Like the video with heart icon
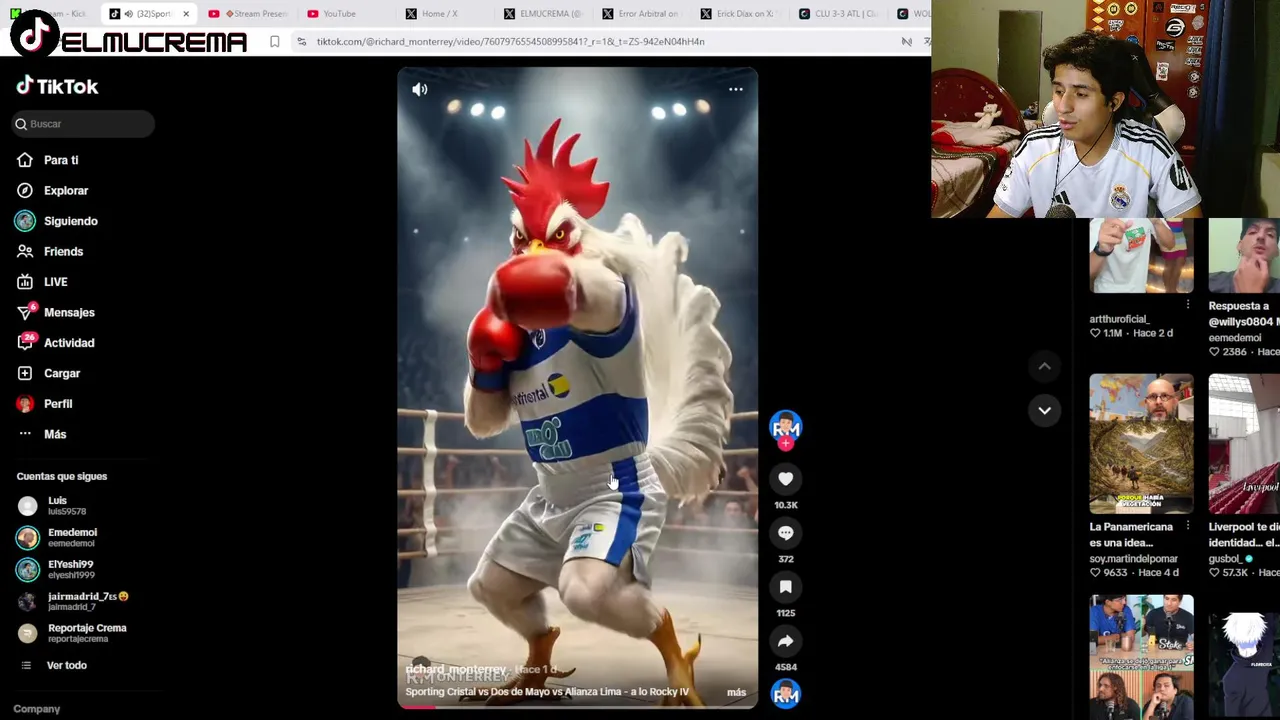The image size is (1280, 720). point(786,479)
